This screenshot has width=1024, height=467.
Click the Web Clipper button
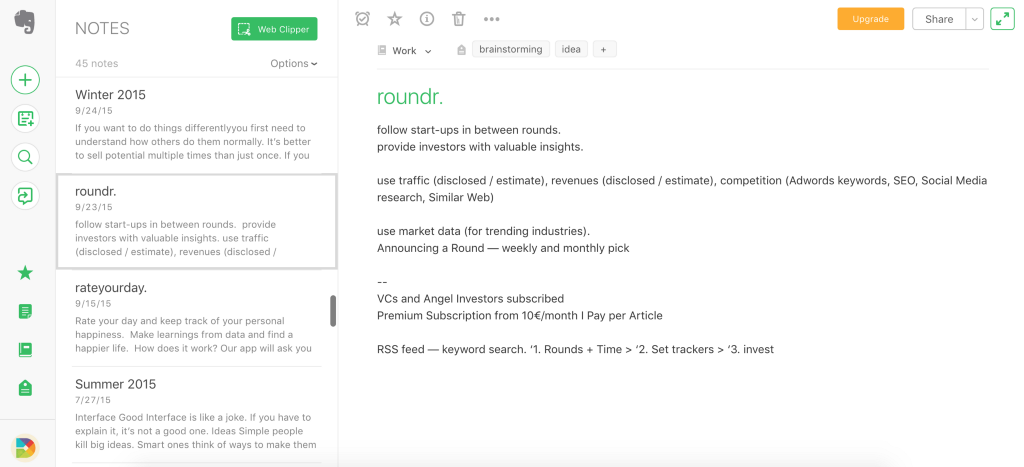coord(274,29)
